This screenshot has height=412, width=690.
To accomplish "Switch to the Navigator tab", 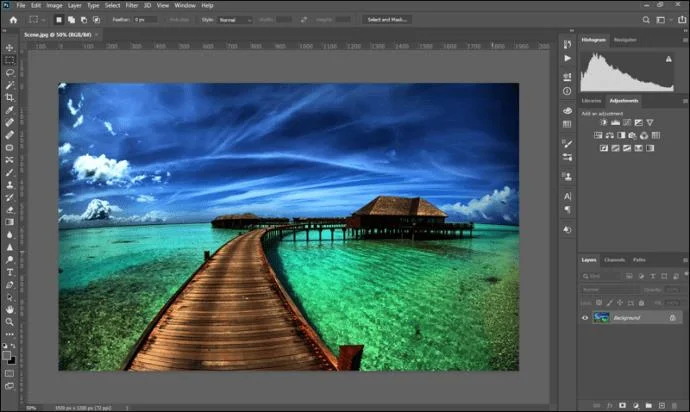I will 625,39.
